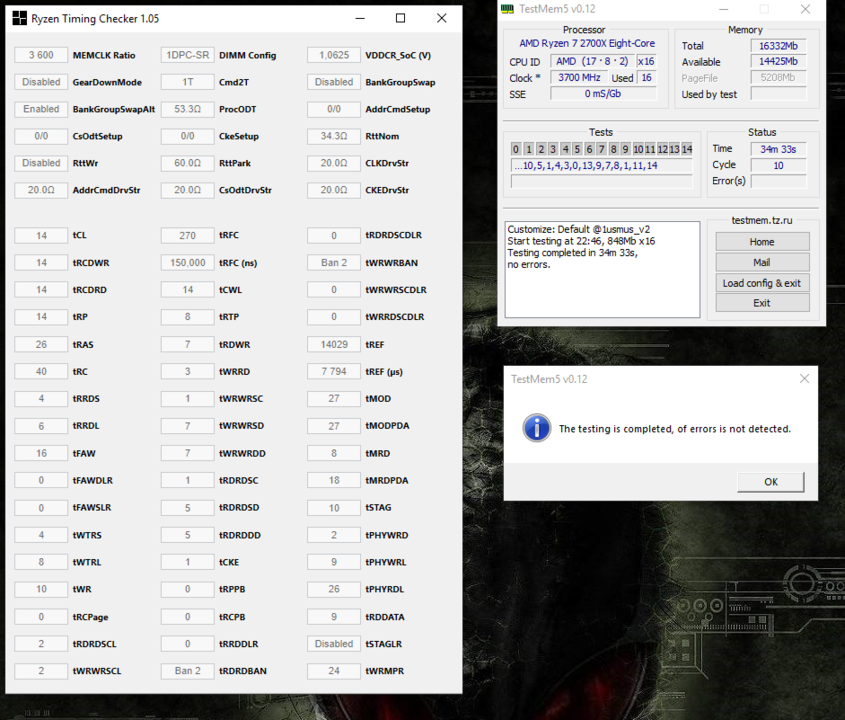The image size is (845, 720).
Task: Click the Total memory 16332Mb field
Action: click(x=778, y=46)
